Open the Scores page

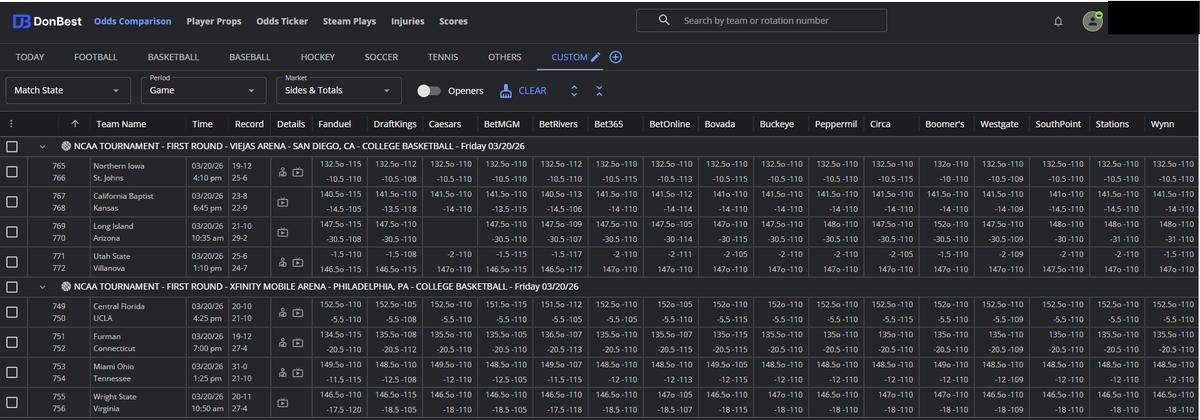pos(453,21)
